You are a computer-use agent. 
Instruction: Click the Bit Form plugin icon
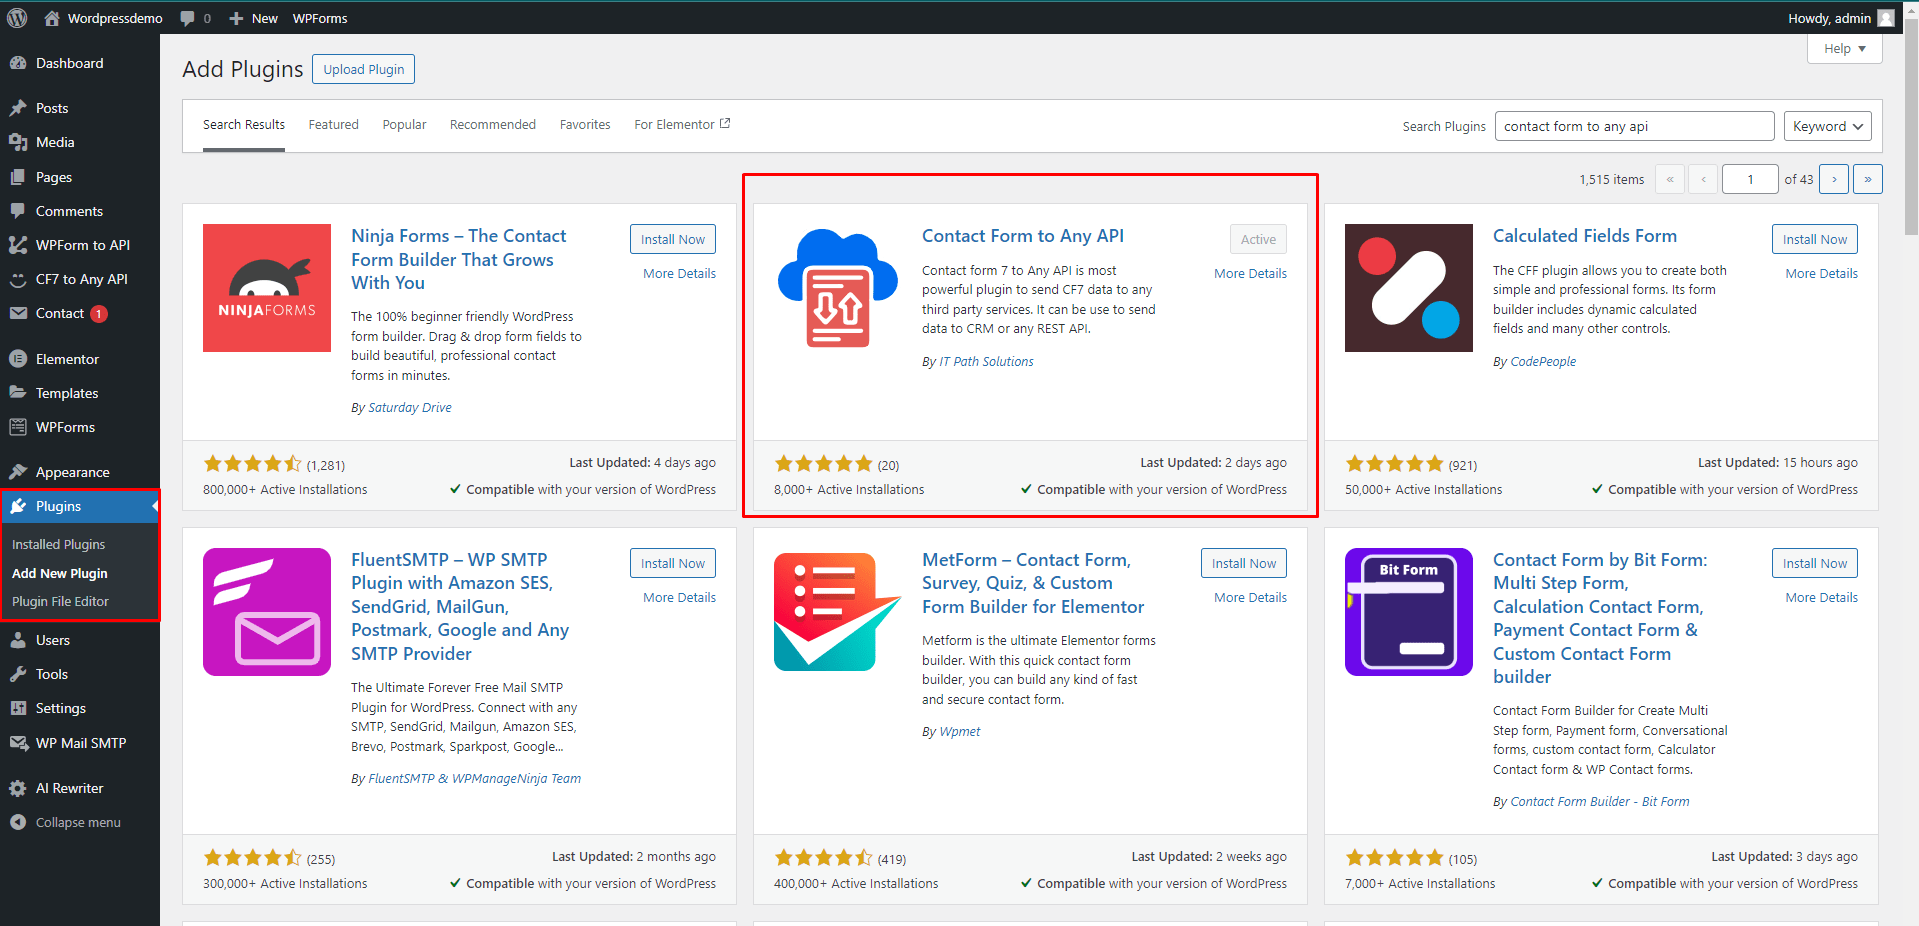1408,612
